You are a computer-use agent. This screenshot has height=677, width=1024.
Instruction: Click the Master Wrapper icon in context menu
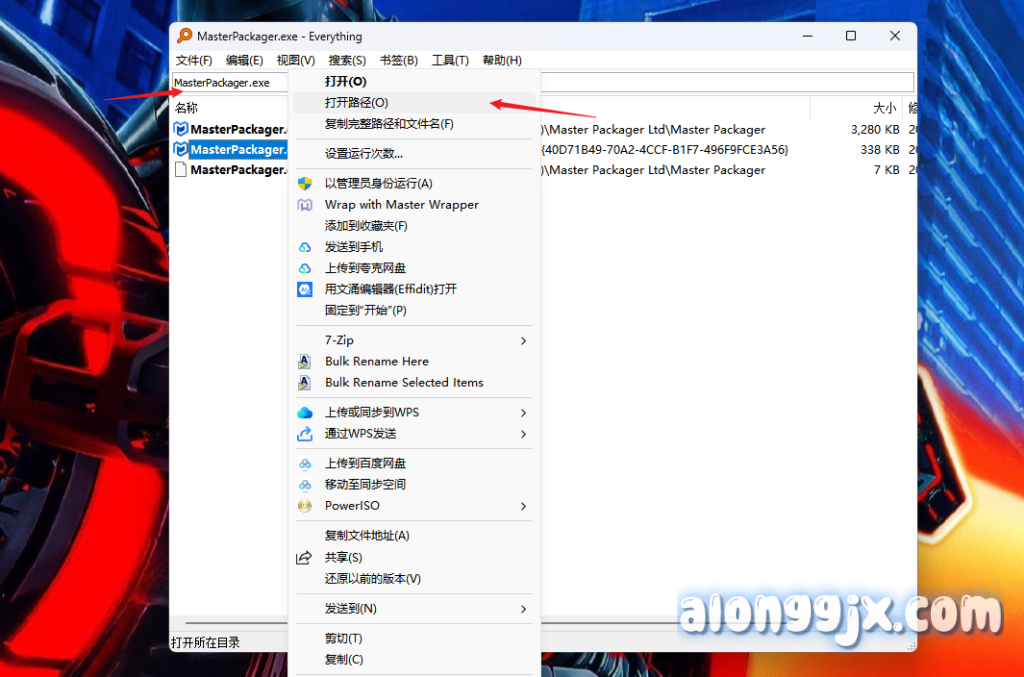tap(305, 205)
